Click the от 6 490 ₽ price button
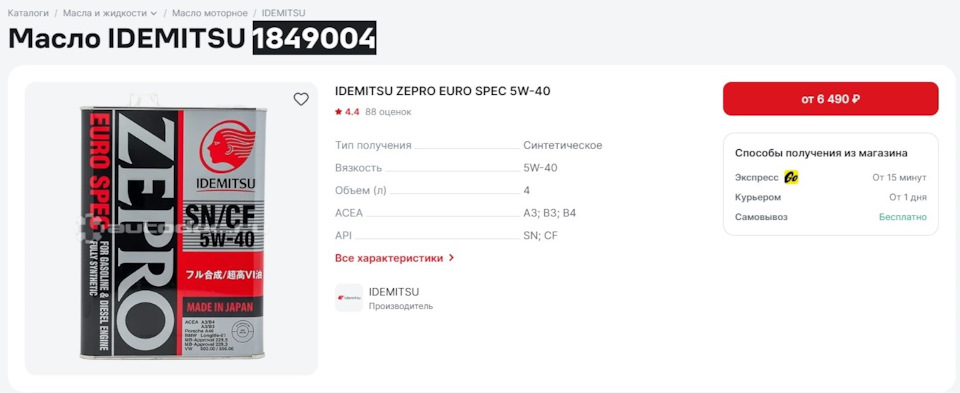 point(830,99)
